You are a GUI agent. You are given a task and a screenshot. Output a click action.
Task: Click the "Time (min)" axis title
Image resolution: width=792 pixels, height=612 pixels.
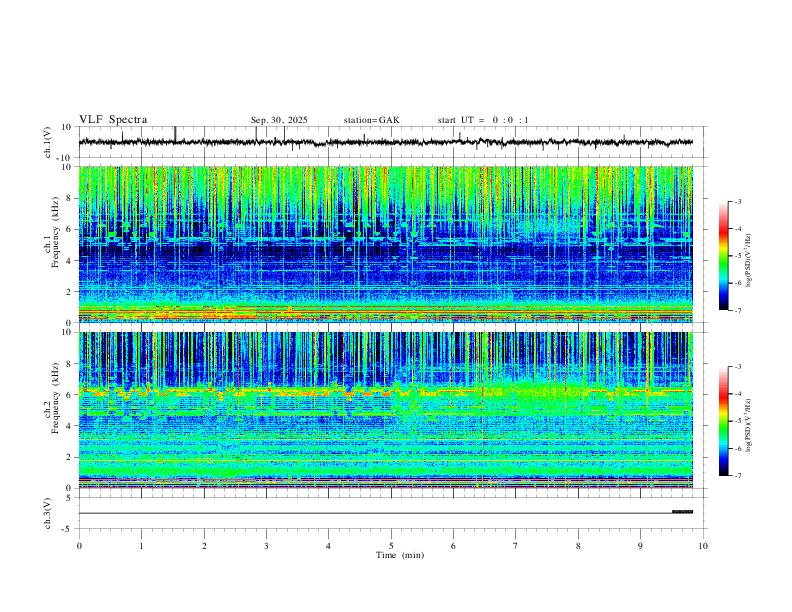tap(400, 555)
